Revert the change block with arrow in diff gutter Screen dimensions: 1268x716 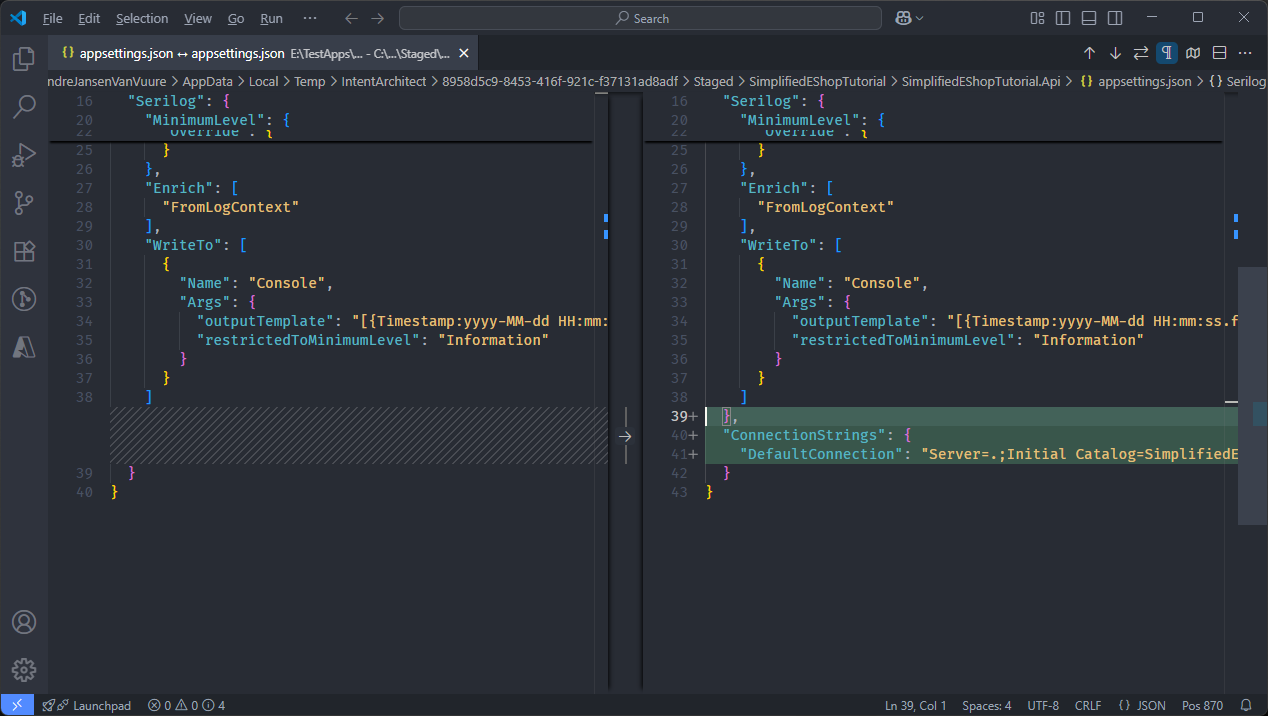coord(625,436)
